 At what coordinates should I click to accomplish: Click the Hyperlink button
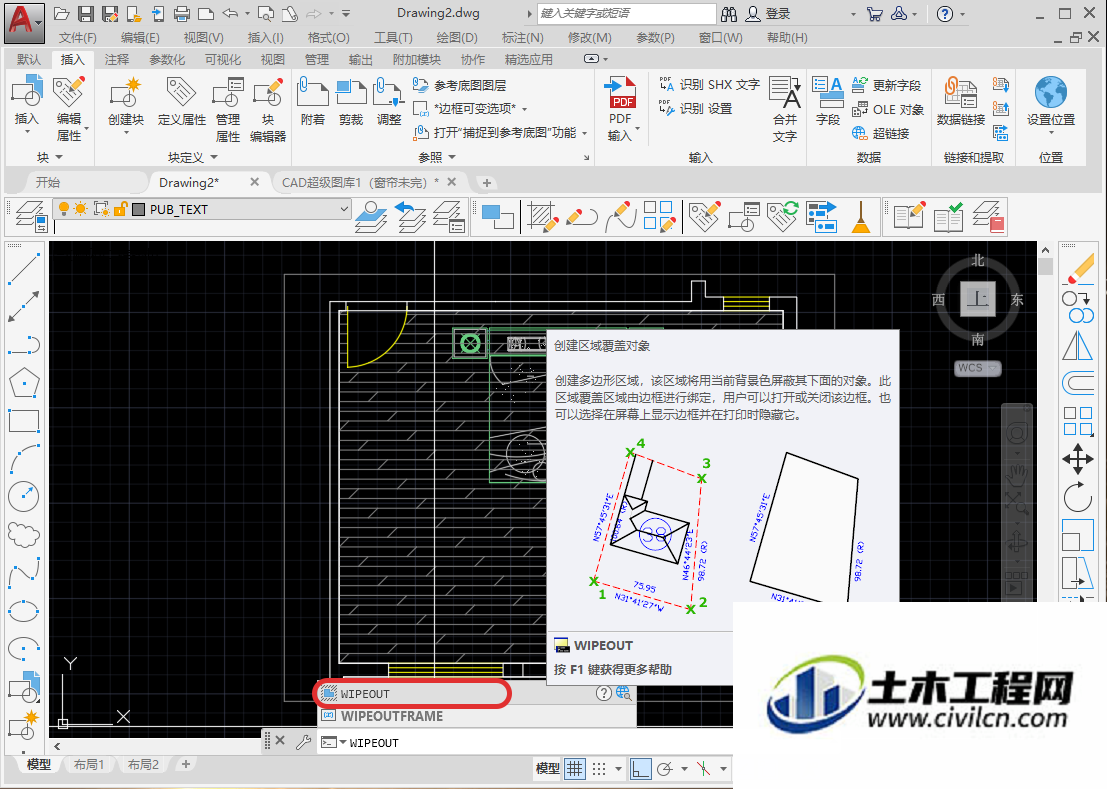click(x=880, y=133)
